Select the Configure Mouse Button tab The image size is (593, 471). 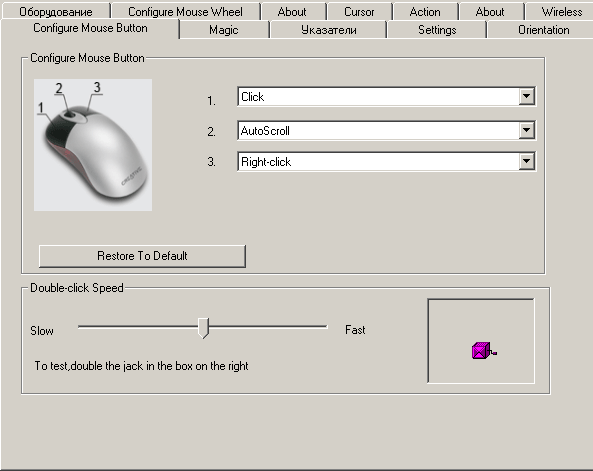[x=90, y=28]
